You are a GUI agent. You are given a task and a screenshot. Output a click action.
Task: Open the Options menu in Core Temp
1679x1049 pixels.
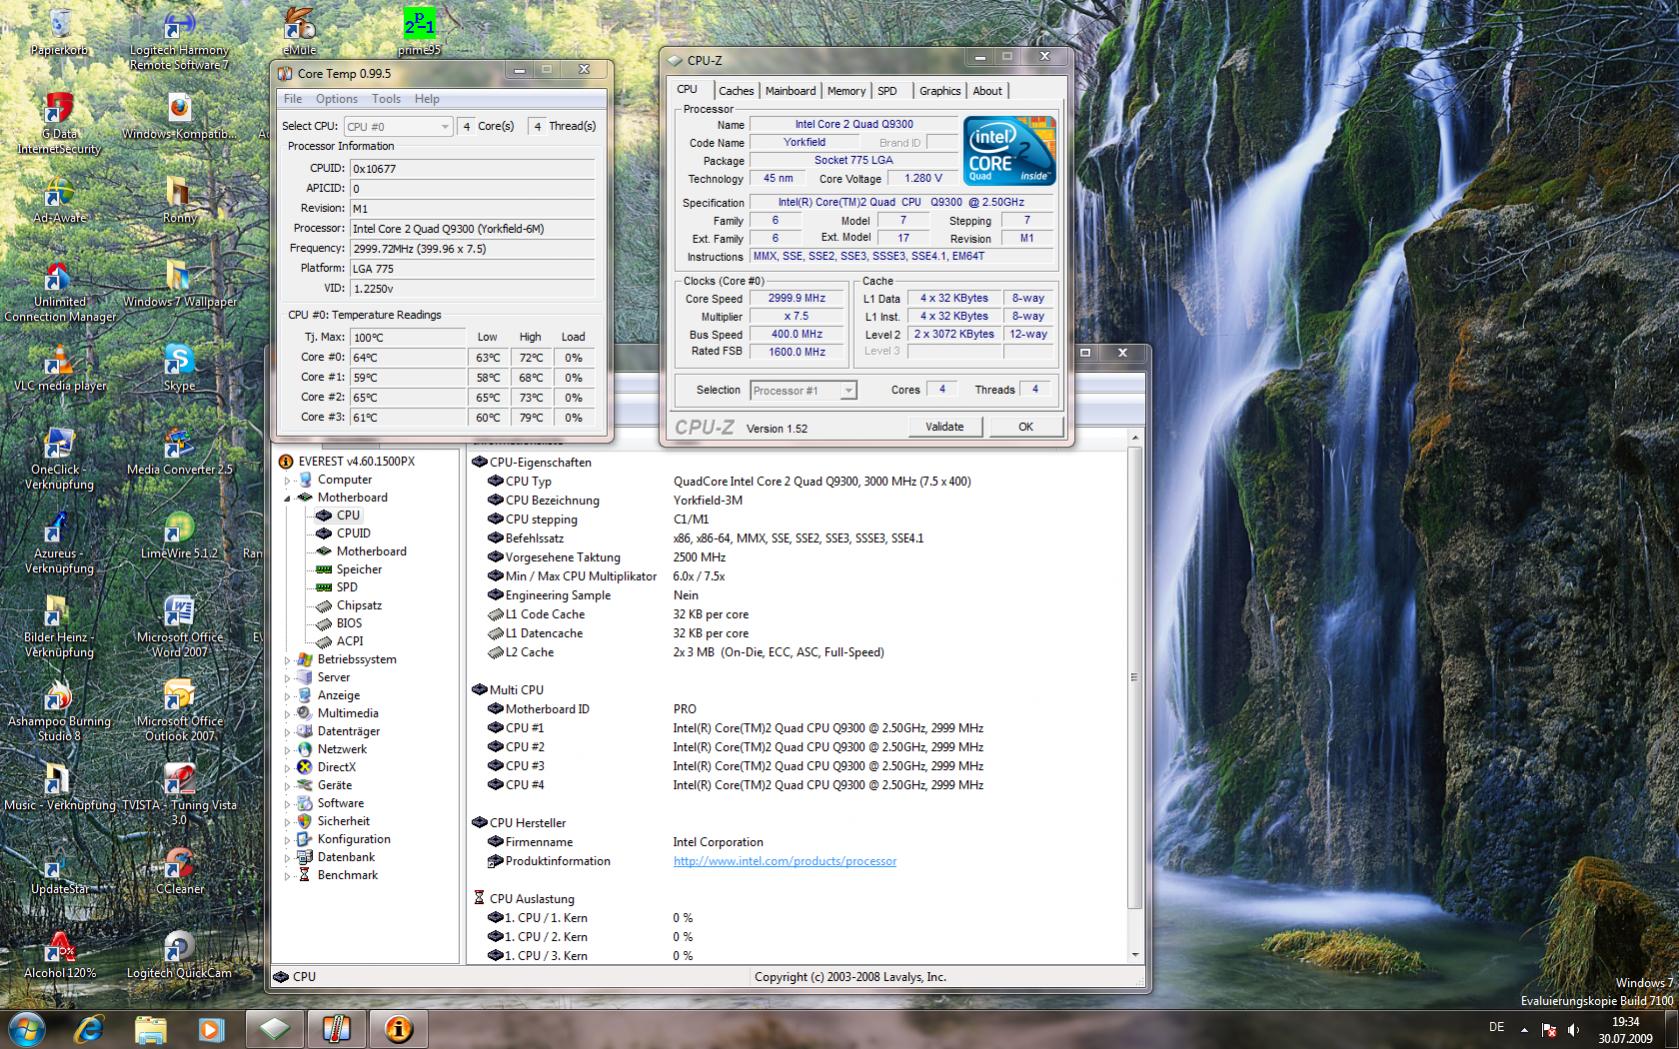337,99
